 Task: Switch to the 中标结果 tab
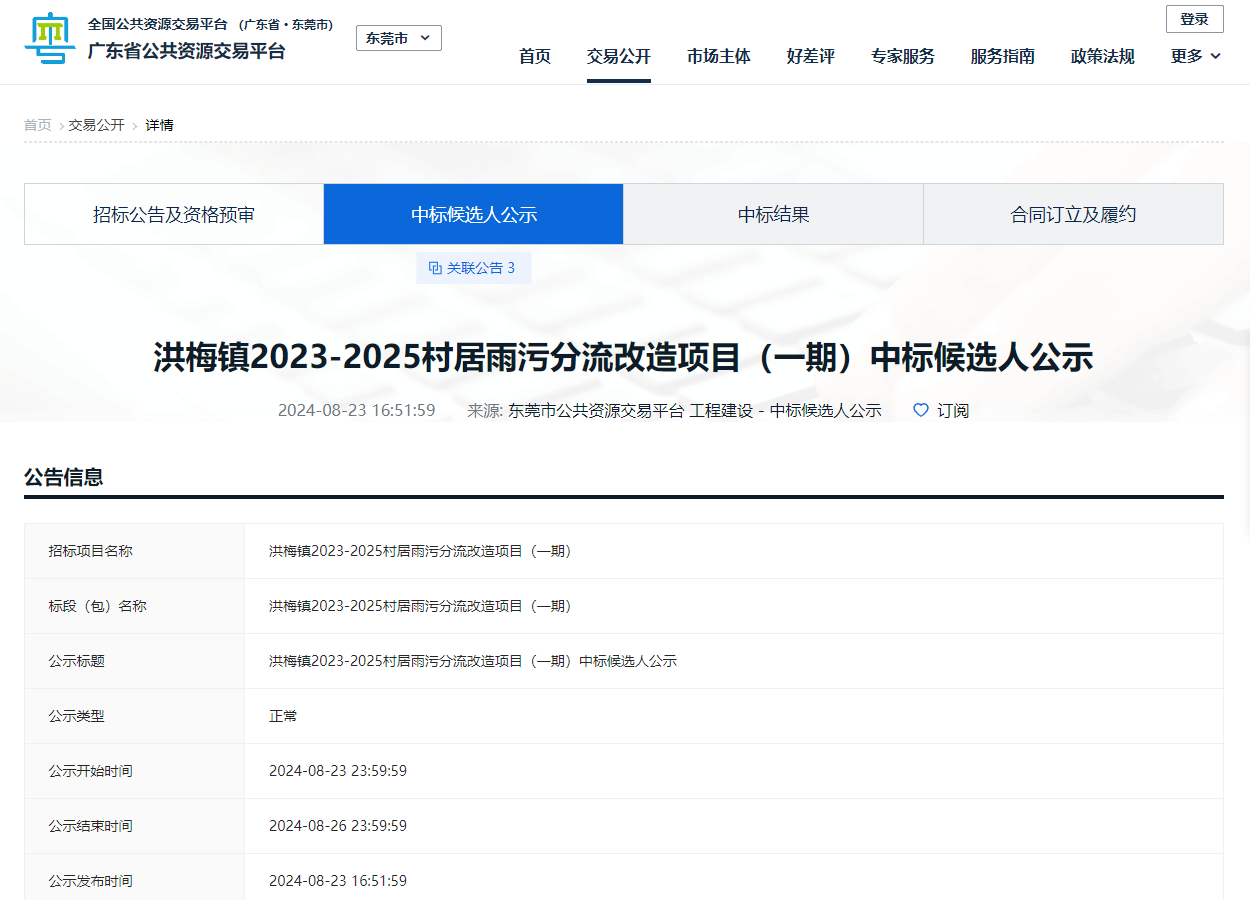pos(772,213)
